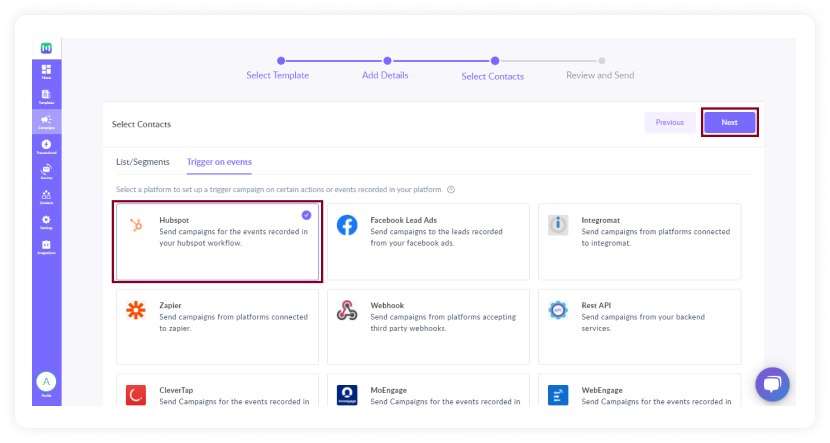This screenshot has height=443, width=830.
Task: Open Integrations in the sidebar
Action: 47,247
